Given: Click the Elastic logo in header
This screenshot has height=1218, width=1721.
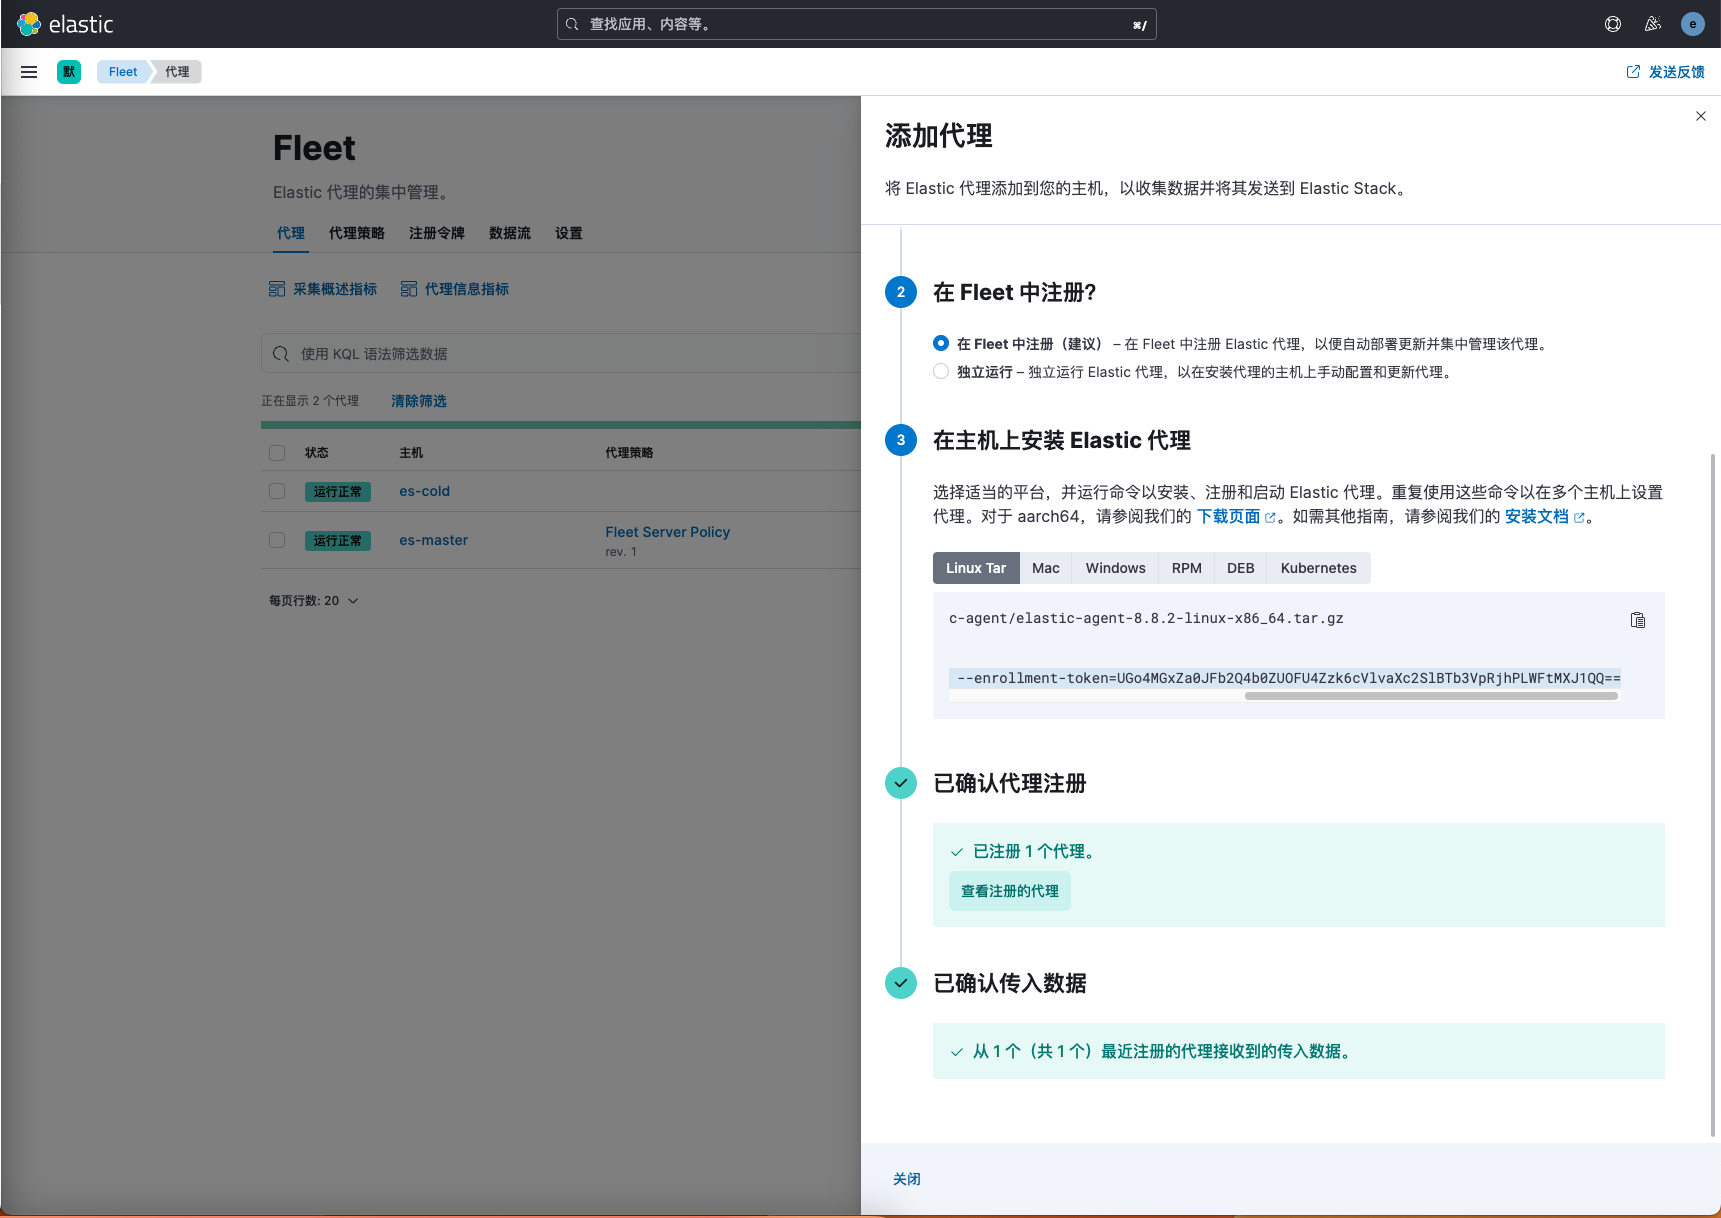Looking at the screenshot, I should (x=65, y=24).
